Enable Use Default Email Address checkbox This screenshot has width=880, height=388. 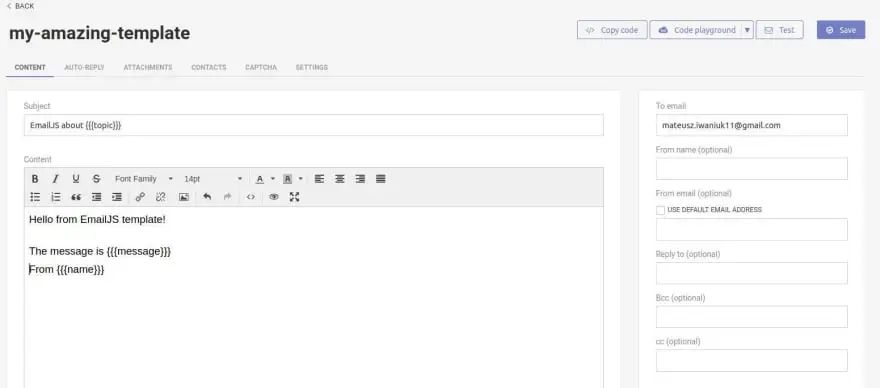(x=660, y=210)
